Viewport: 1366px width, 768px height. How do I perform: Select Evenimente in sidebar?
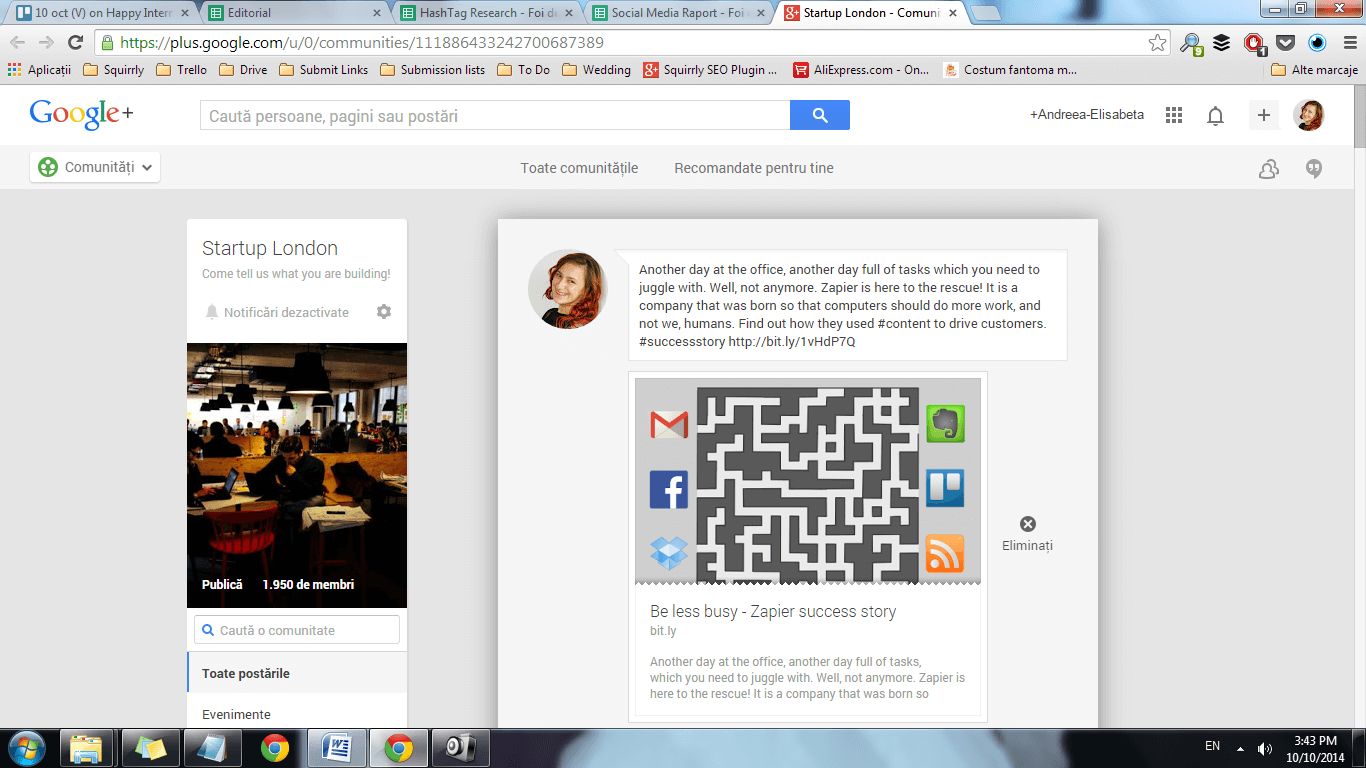[297, 714]
